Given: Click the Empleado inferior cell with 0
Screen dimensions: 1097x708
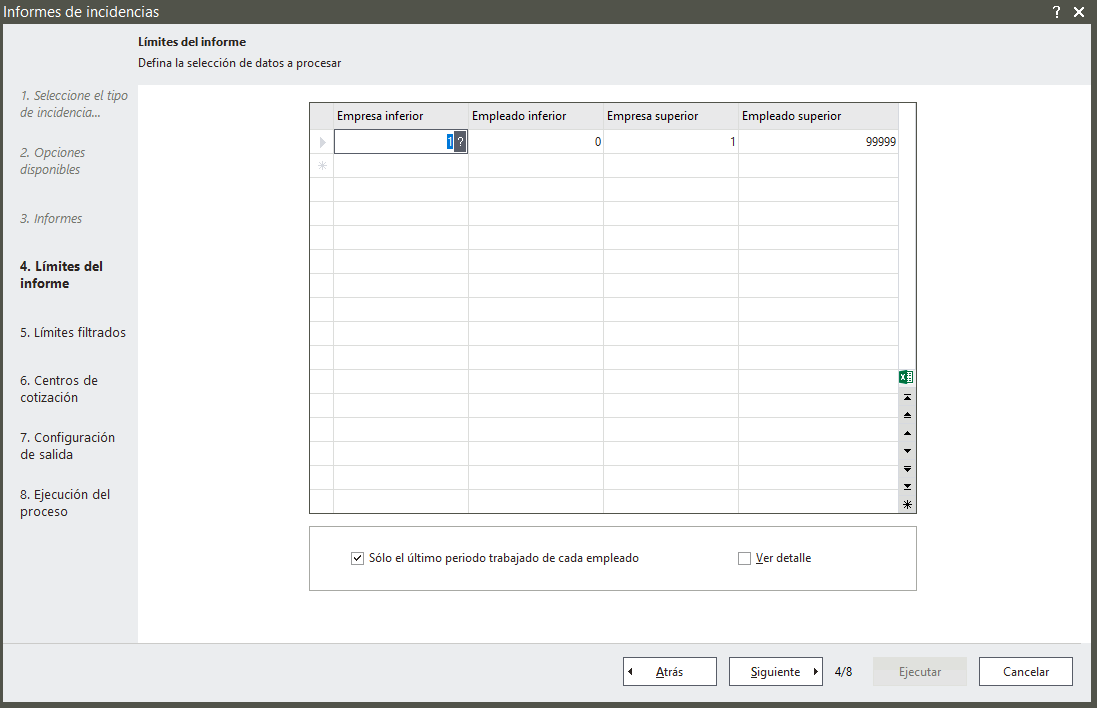Looking at the screenshot, I should point(536,142).
